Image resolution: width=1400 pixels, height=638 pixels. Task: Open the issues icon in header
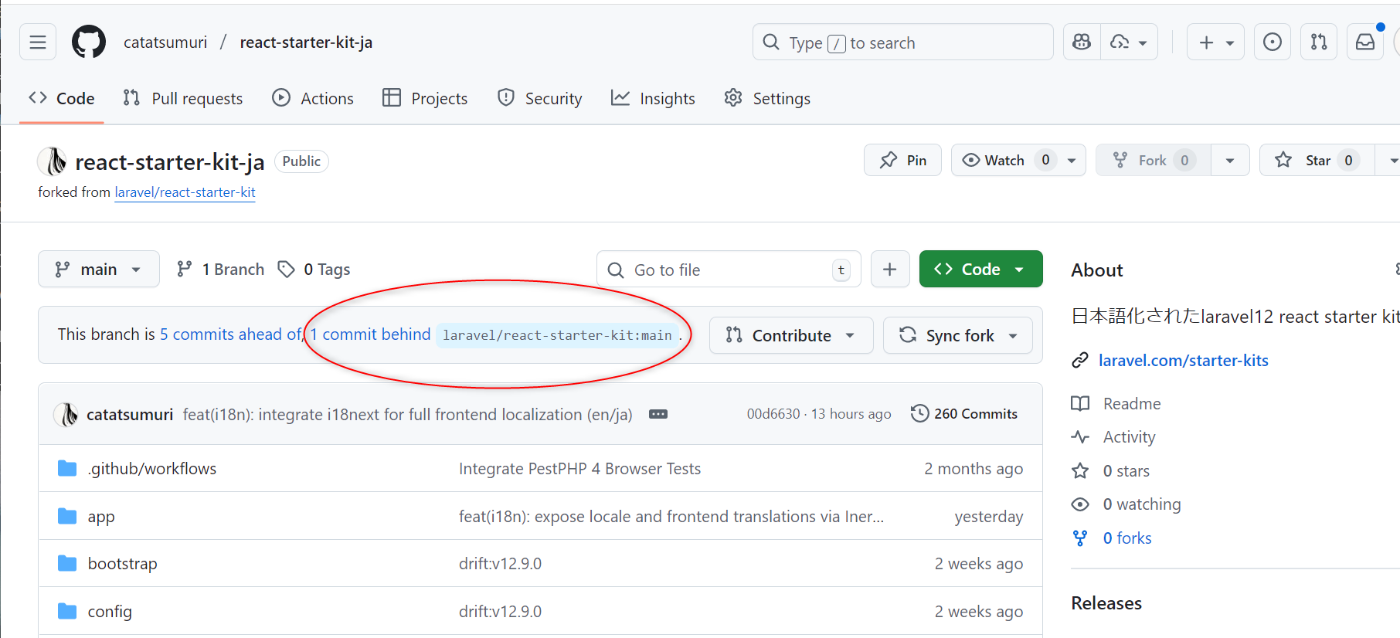[x=1272, y=42]
